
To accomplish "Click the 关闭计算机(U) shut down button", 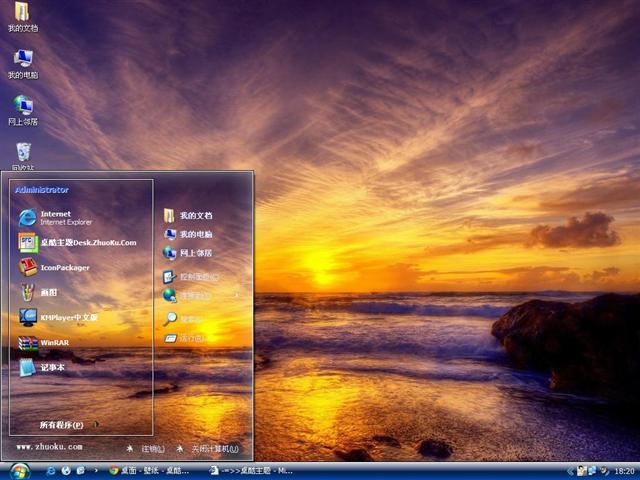I will pyautogui.click(x=208, y=449).
